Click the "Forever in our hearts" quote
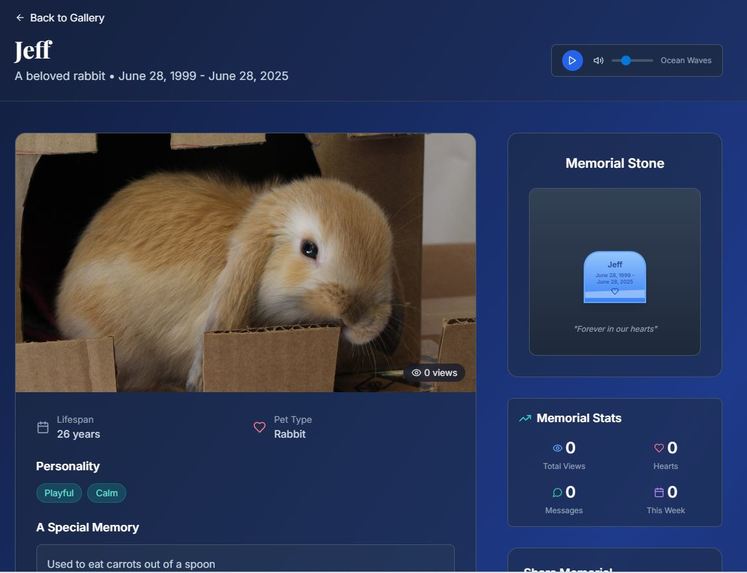 pos(615,329)
